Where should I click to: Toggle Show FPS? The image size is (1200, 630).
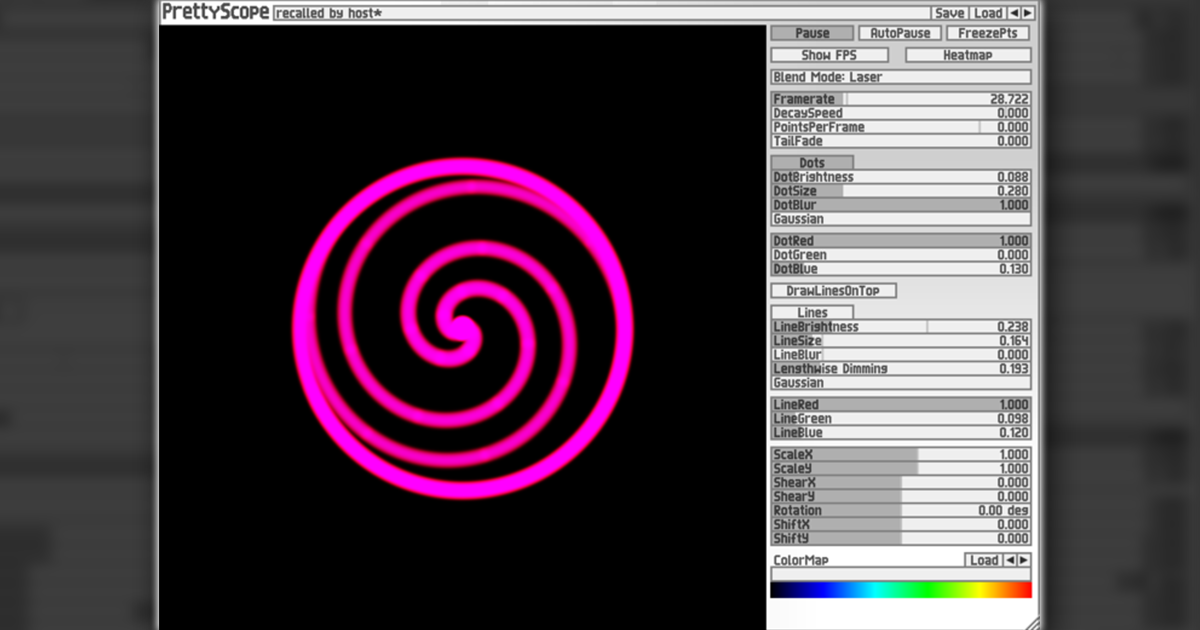point(829,55)
